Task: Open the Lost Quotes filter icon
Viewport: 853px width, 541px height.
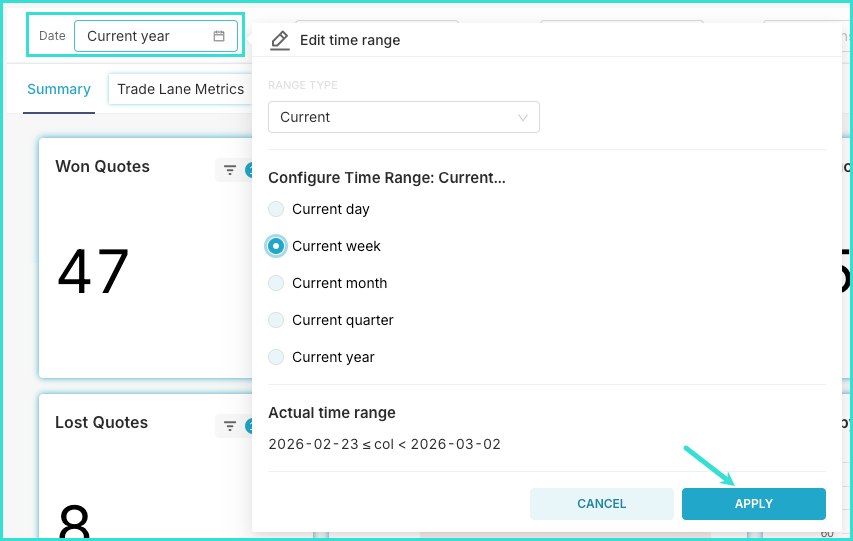Action: click(230, 426)
